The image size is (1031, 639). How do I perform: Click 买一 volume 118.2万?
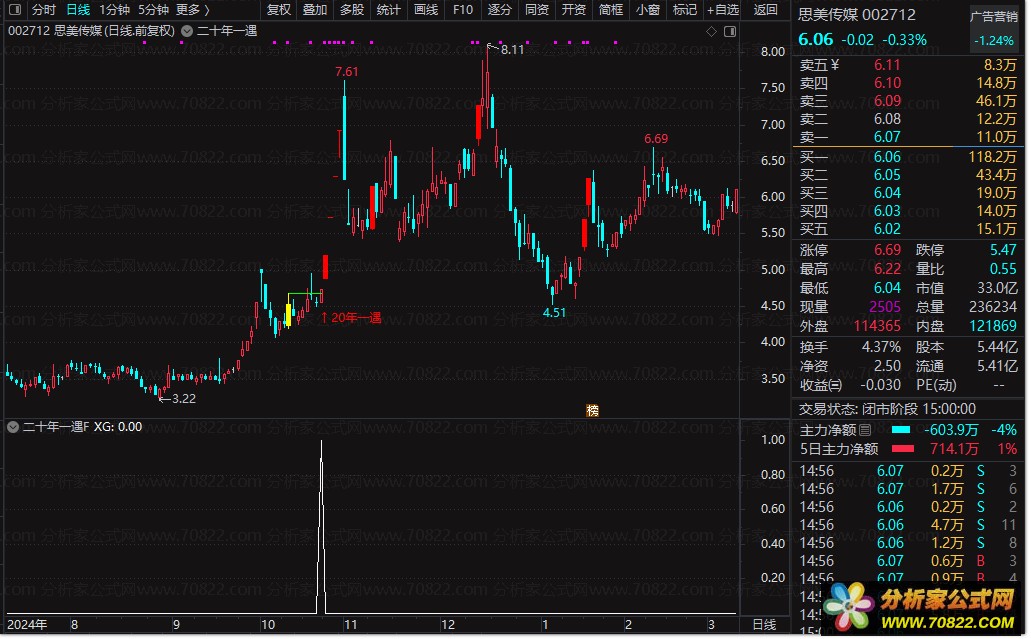pyautogui.click(x=992, y=157)
